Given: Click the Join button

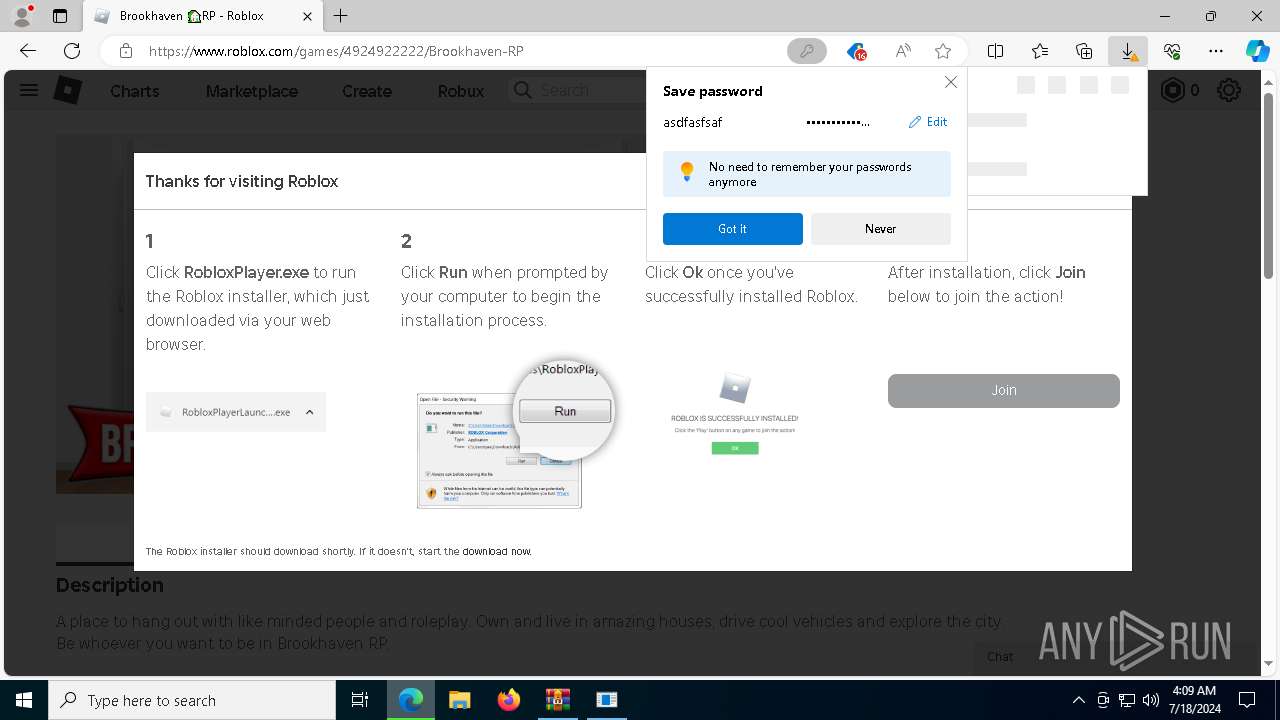Looking at the screenshot, I should pyautogui.click(x=1004, y=391).
